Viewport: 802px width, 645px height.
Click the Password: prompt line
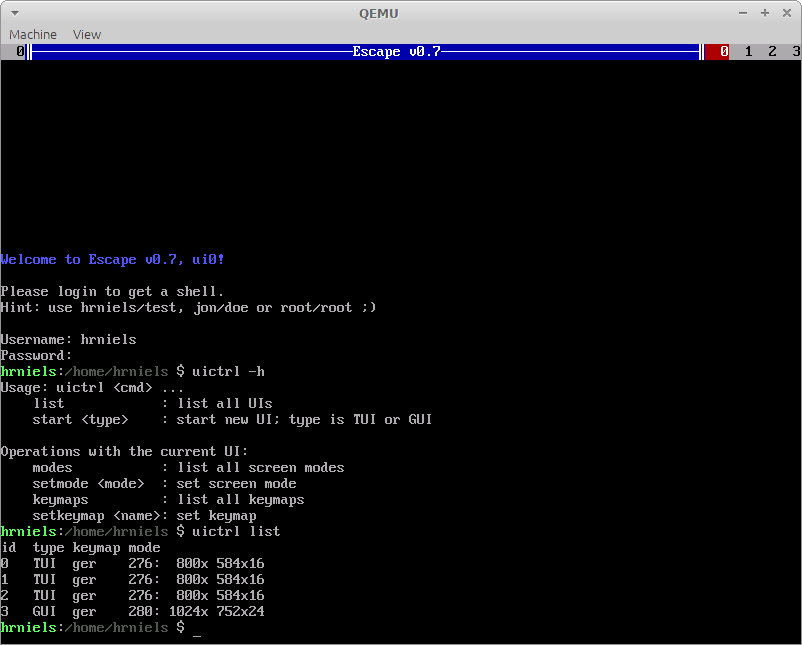pyautogui.click(x=36, y=355)
